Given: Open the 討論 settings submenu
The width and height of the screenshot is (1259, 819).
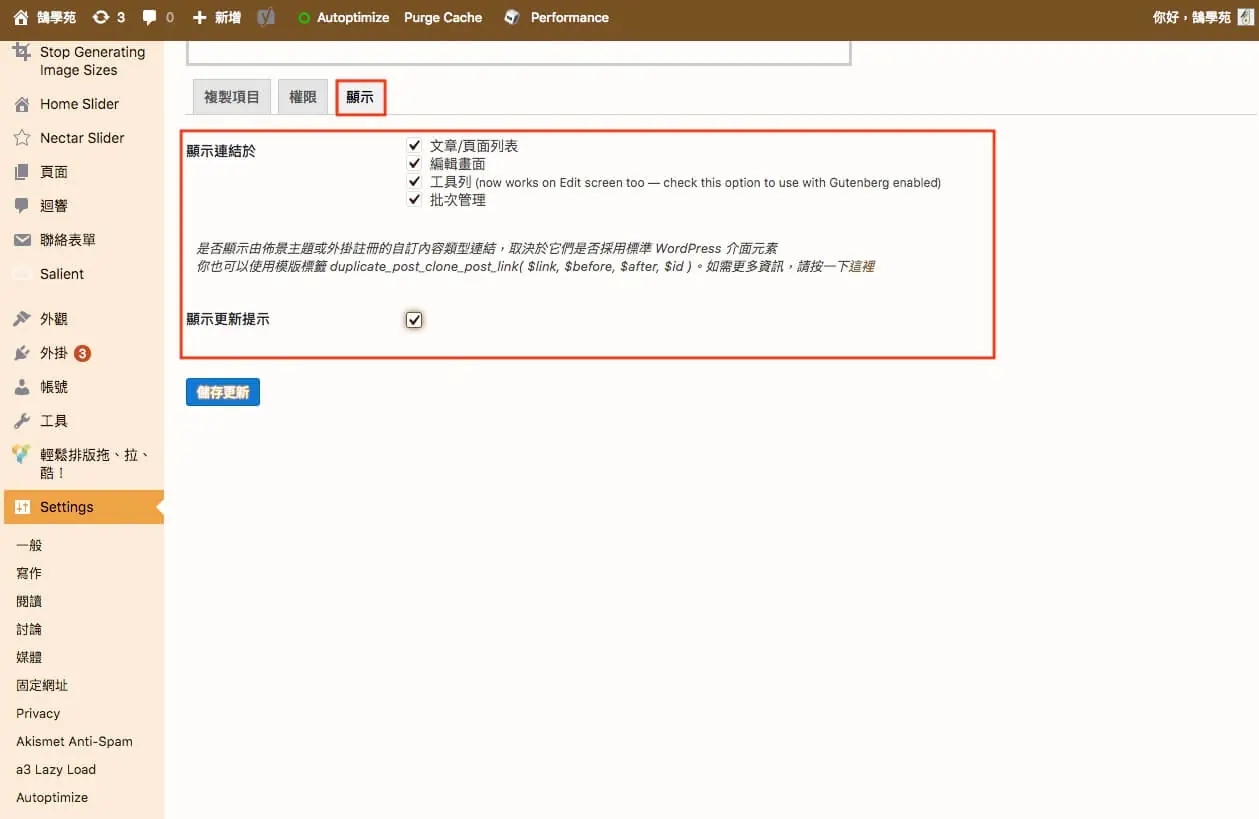Looking at the screenshot, I should pyautogui.click(x=29, y=629).
